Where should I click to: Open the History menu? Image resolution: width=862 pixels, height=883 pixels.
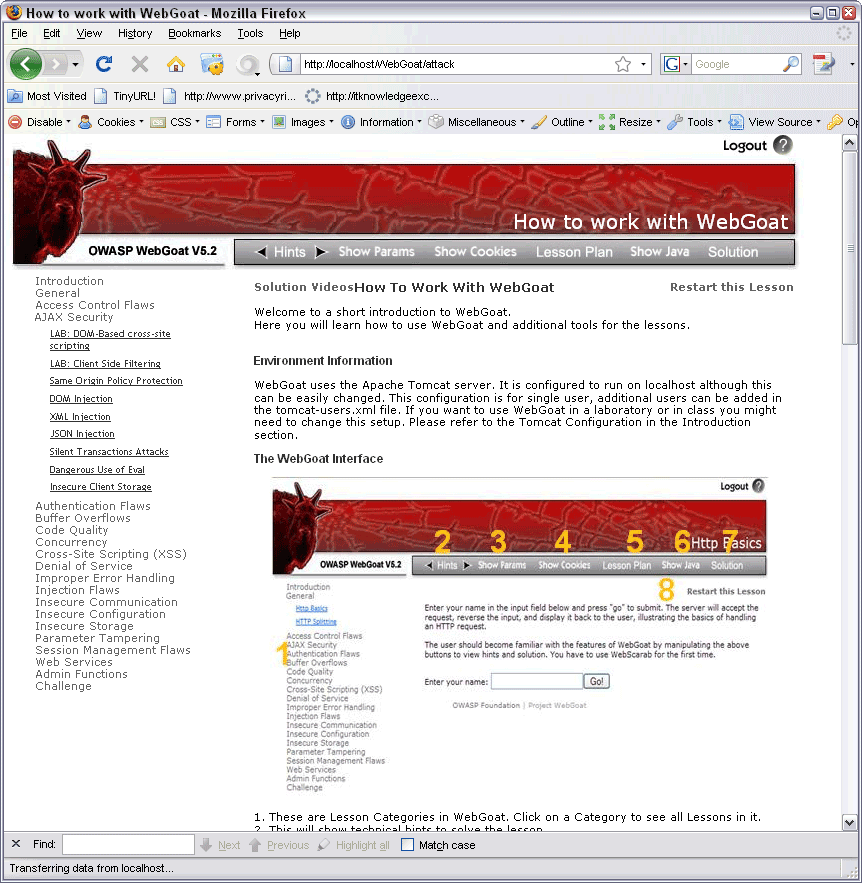click(x=136, y=33)
